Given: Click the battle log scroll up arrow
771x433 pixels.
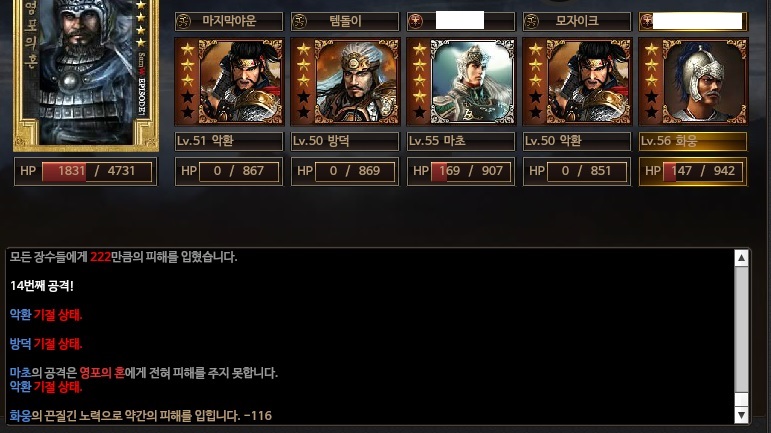Looking at the screenshot, I should [x=741, y=258].
